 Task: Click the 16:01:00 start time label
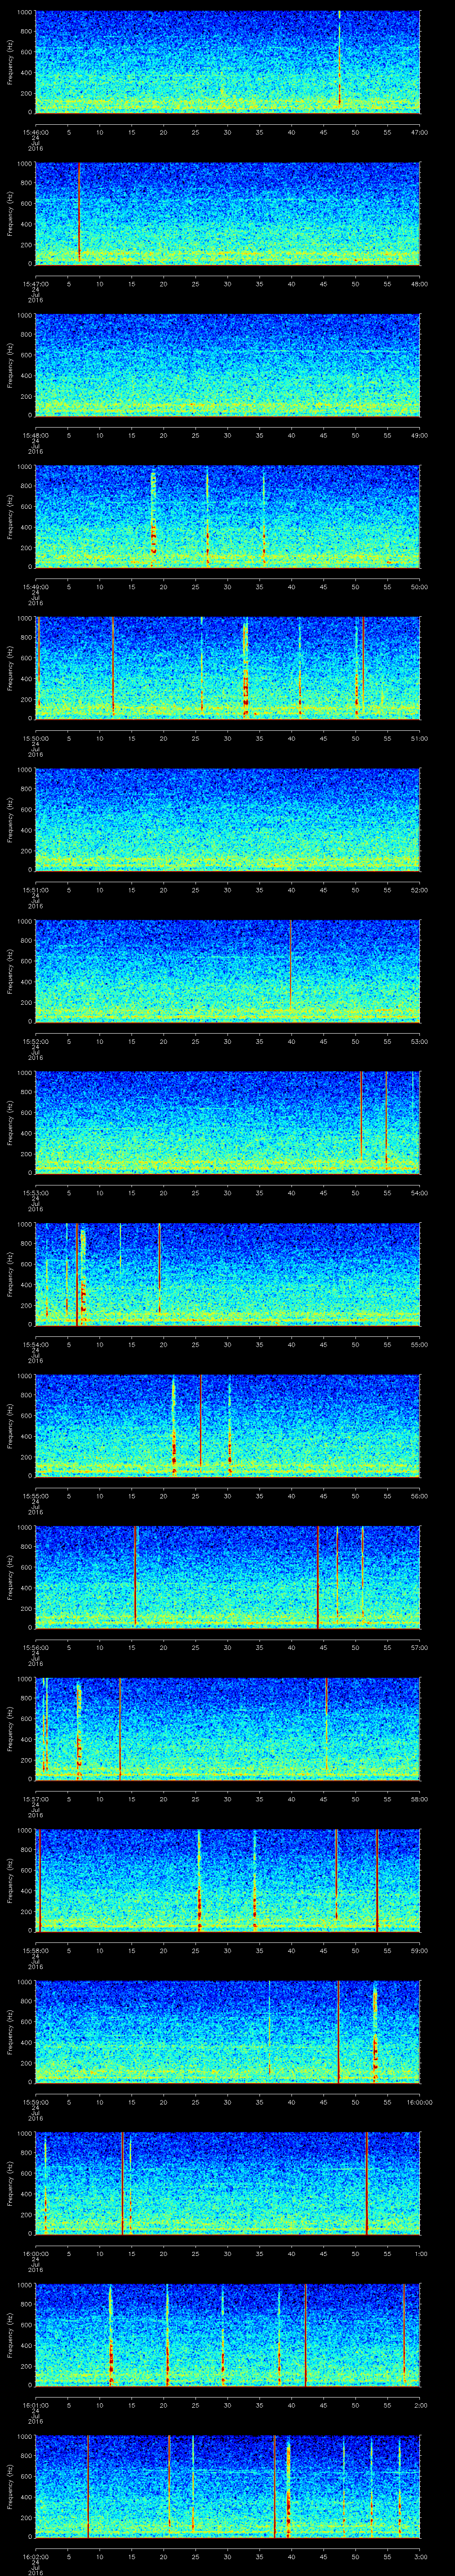(x=36, y=2404)
